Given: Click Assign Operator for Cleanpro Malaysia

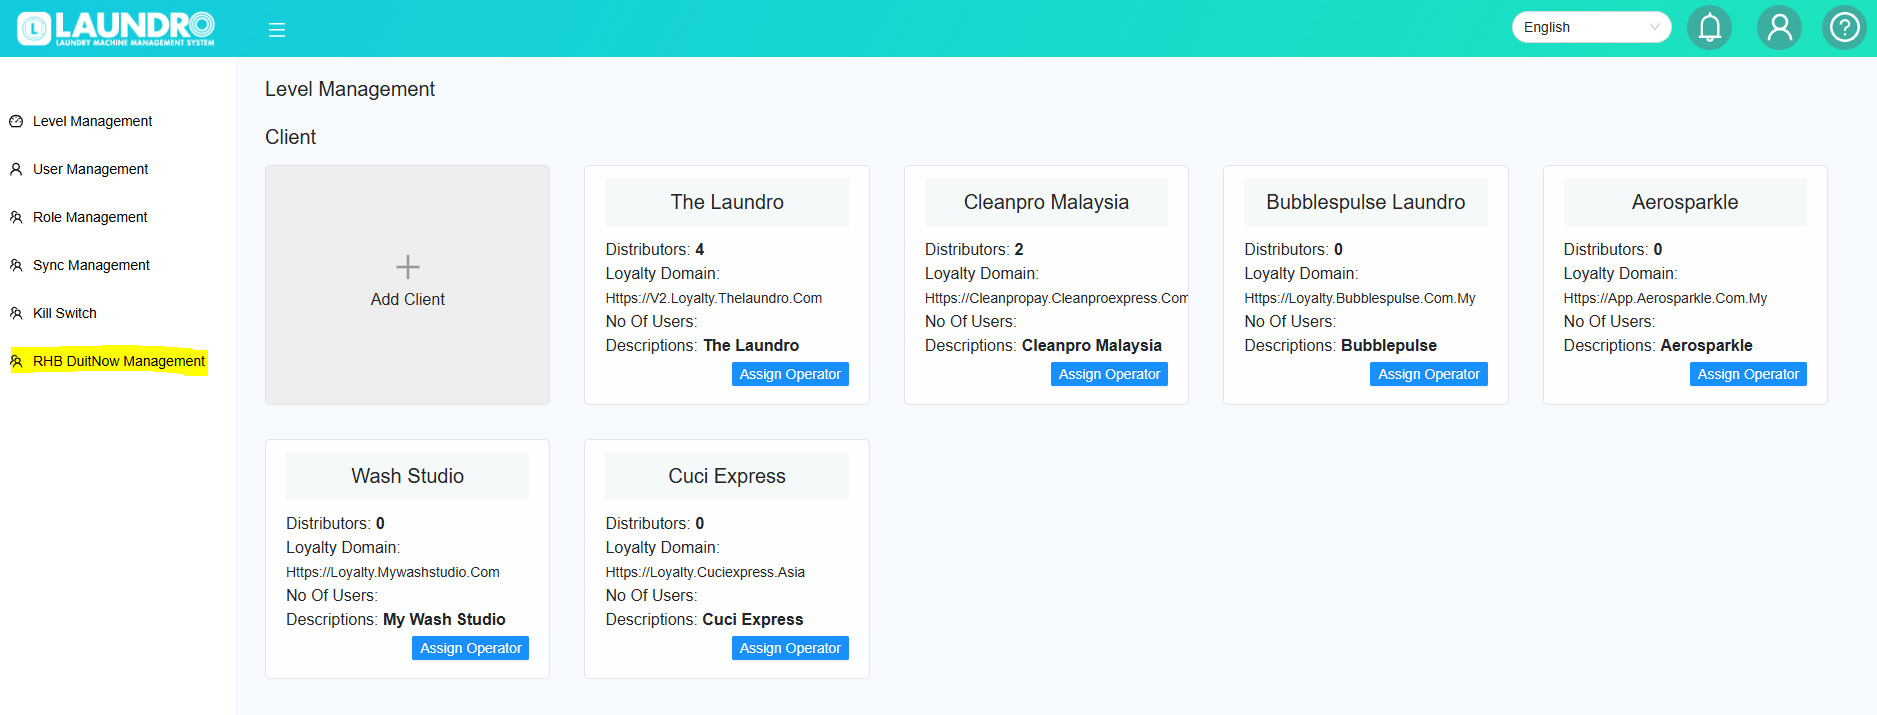Looking at the screenshot, I should pos(1109,374).
